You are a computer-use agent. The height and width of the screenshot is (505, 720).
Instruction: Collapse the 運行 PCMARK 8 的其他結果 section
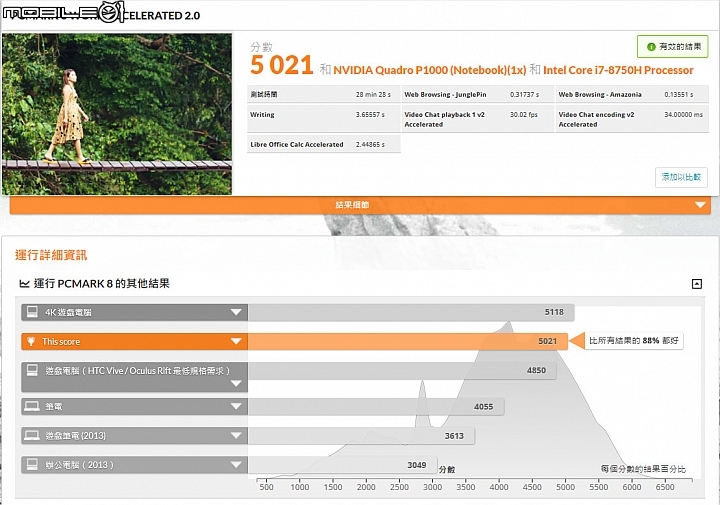click(697, 284)
